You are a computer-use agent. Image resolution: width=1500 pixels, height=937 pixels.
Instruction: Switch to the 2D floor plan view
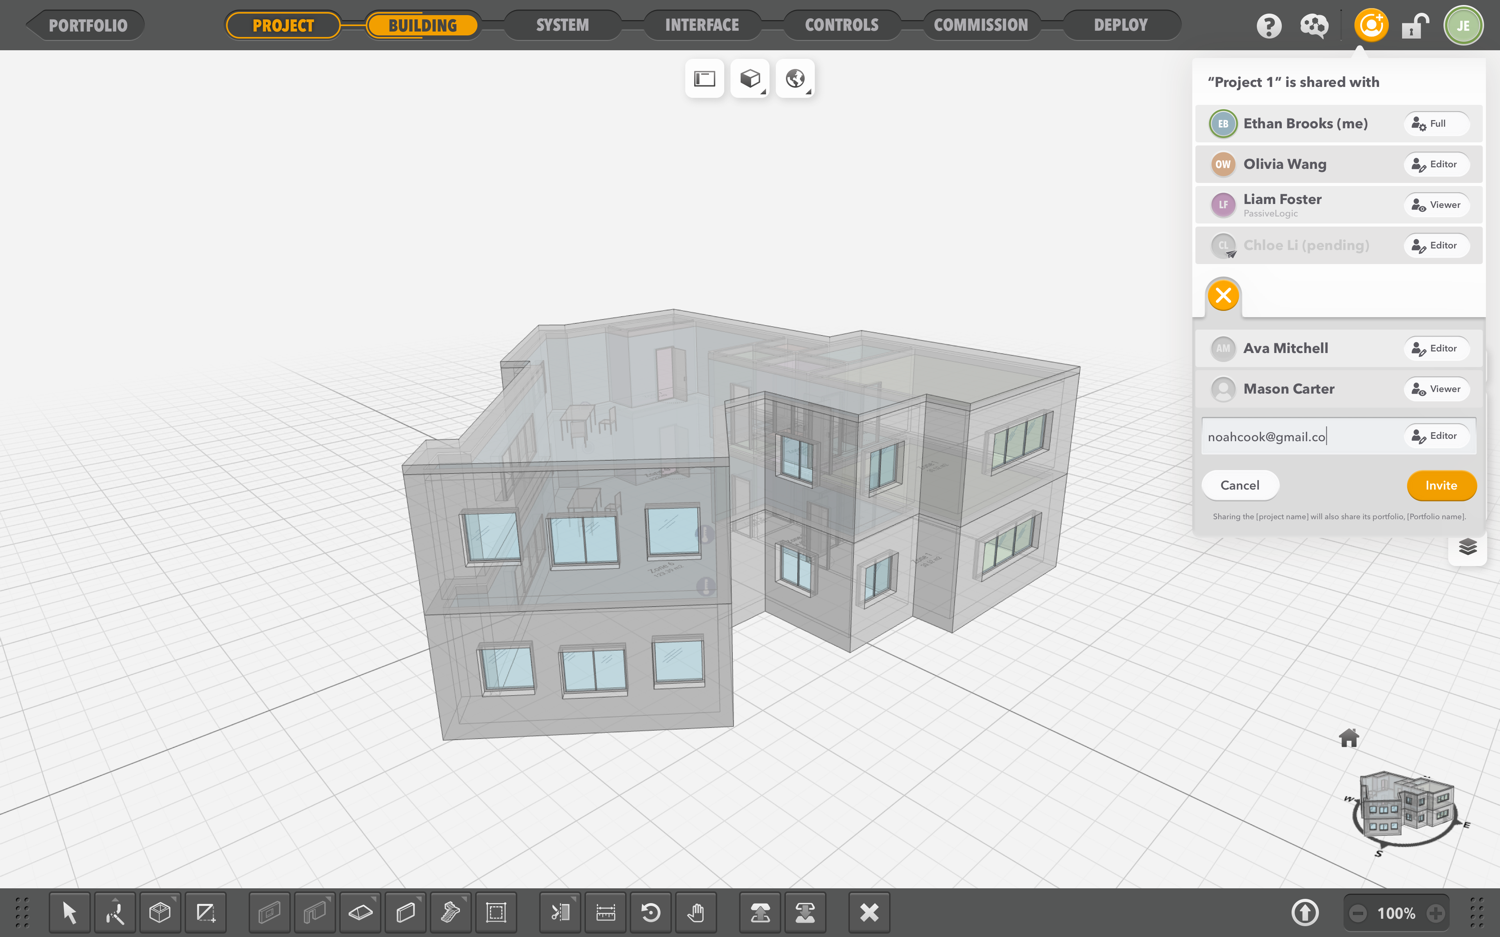click(705, 79)
